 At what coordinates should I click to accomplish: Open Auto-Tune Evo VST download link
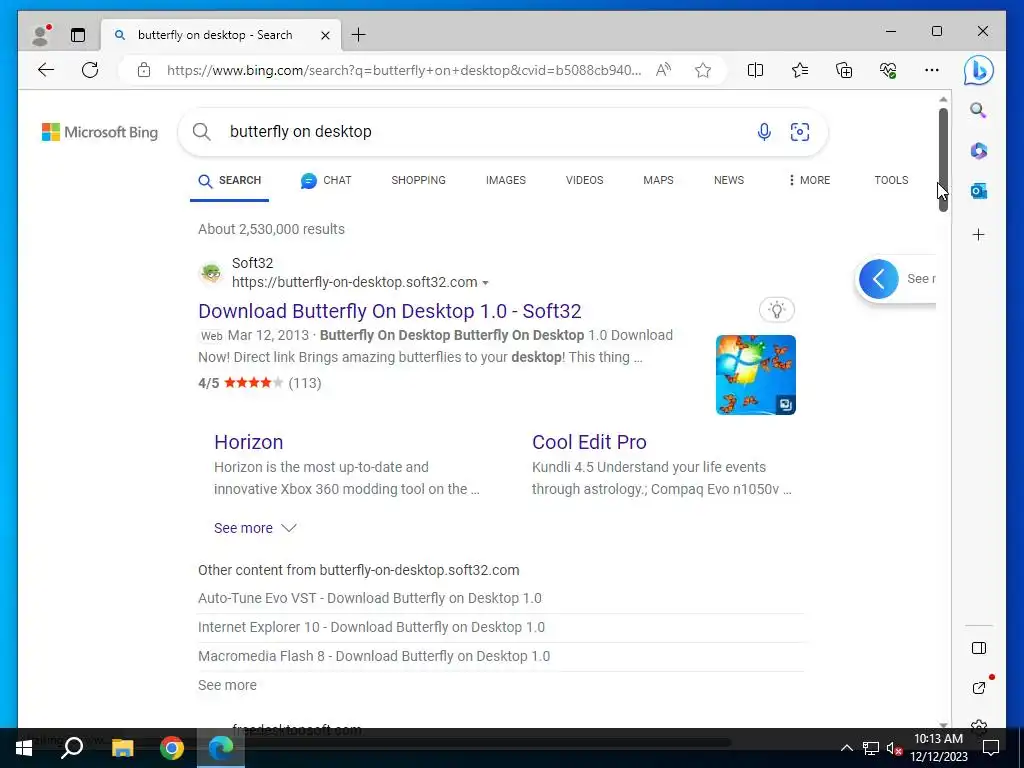[x=370, y=598]
